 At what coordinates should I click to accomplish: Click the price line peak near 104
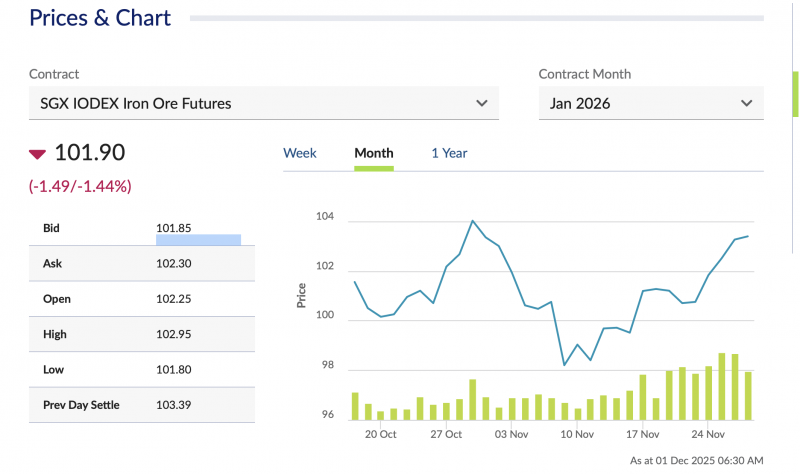pos(472,221)
